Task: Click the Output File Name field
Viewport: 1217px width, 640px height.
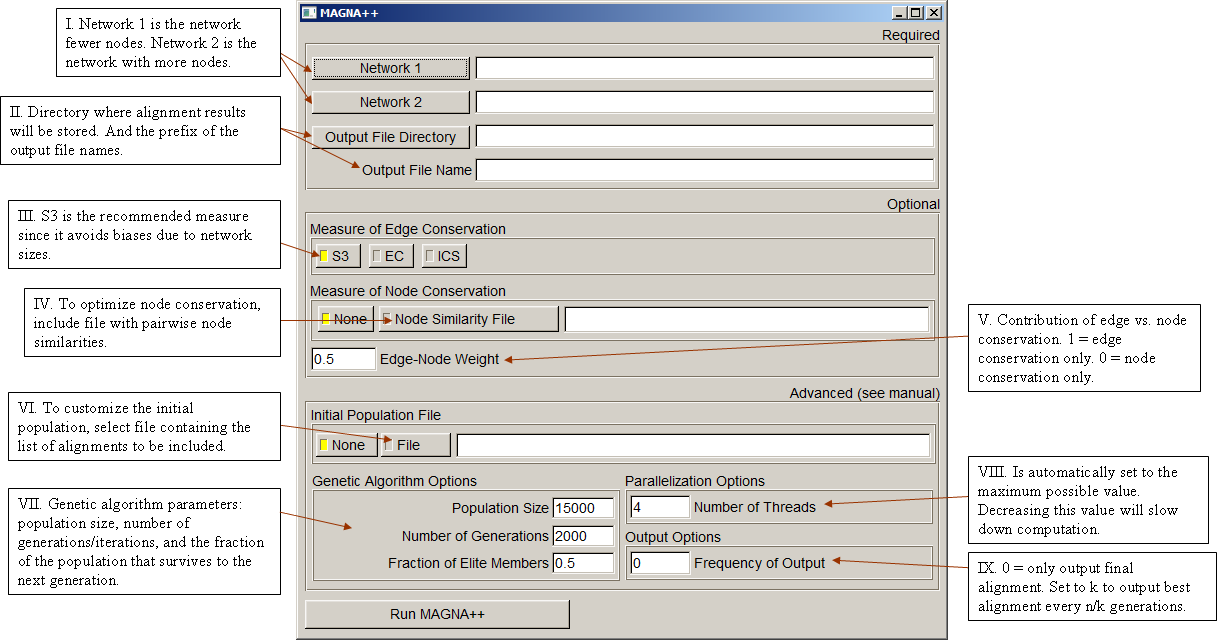Action: pyautogui.click(x=704, y=170)
